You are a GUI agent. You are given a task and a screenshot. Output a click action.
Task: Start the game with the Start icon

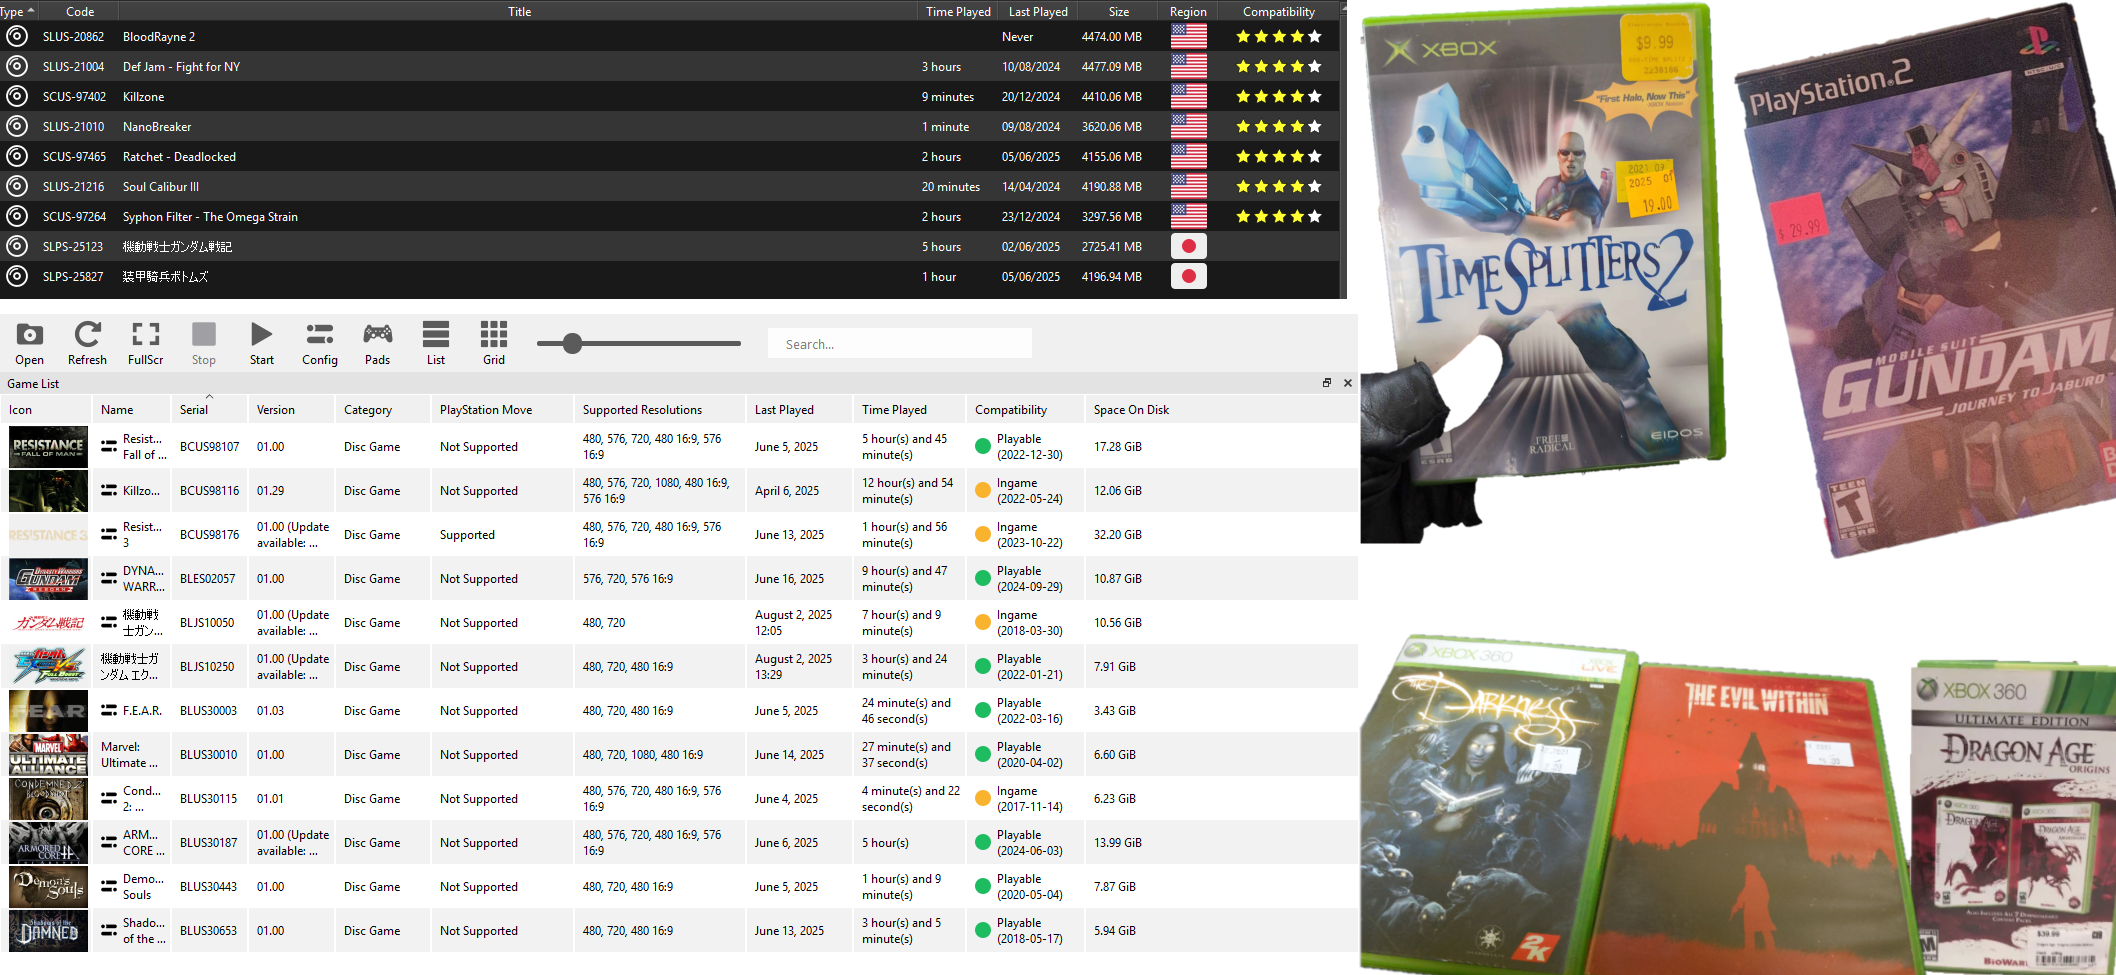point(262,343)
